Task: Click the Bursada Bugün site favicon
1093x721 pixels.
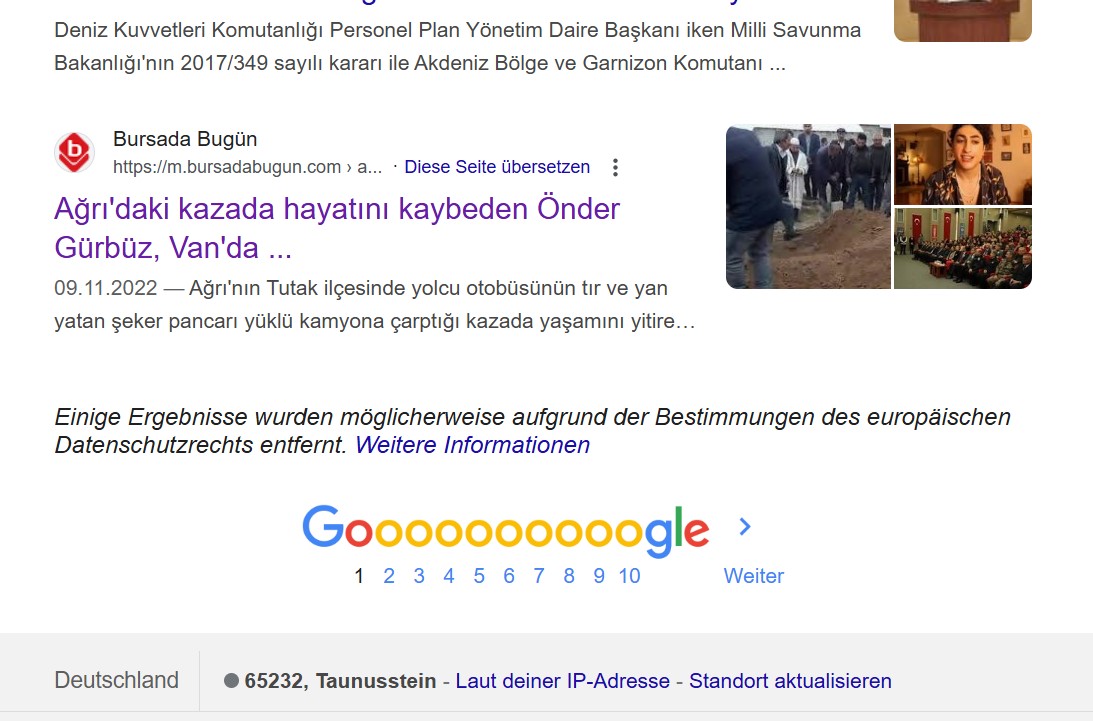Action: point(75,152)
